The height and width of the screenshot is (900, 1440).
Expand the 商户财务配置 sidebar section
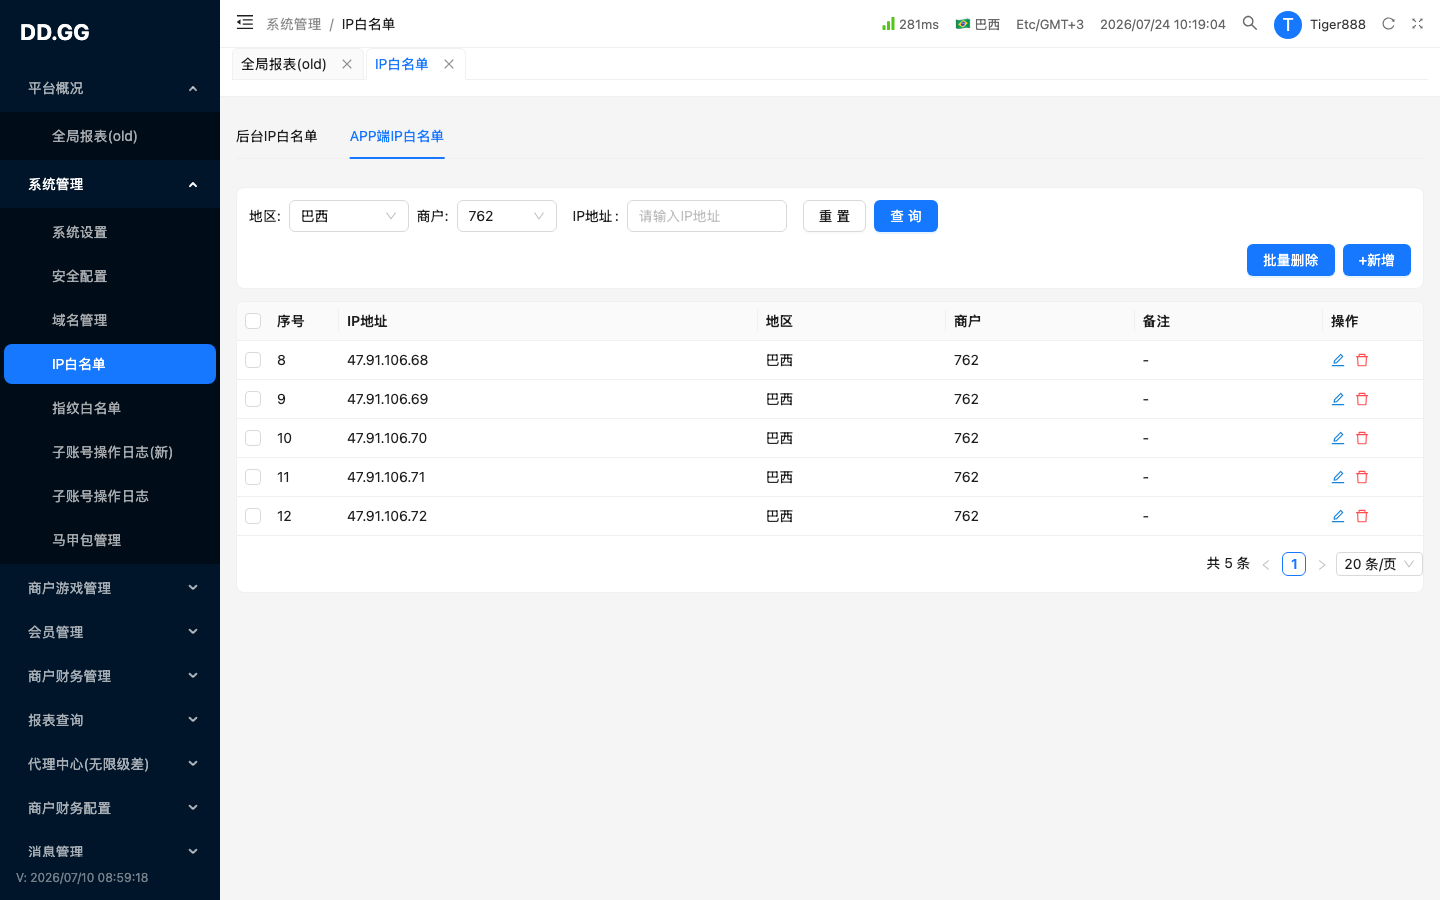pos(110,808)
